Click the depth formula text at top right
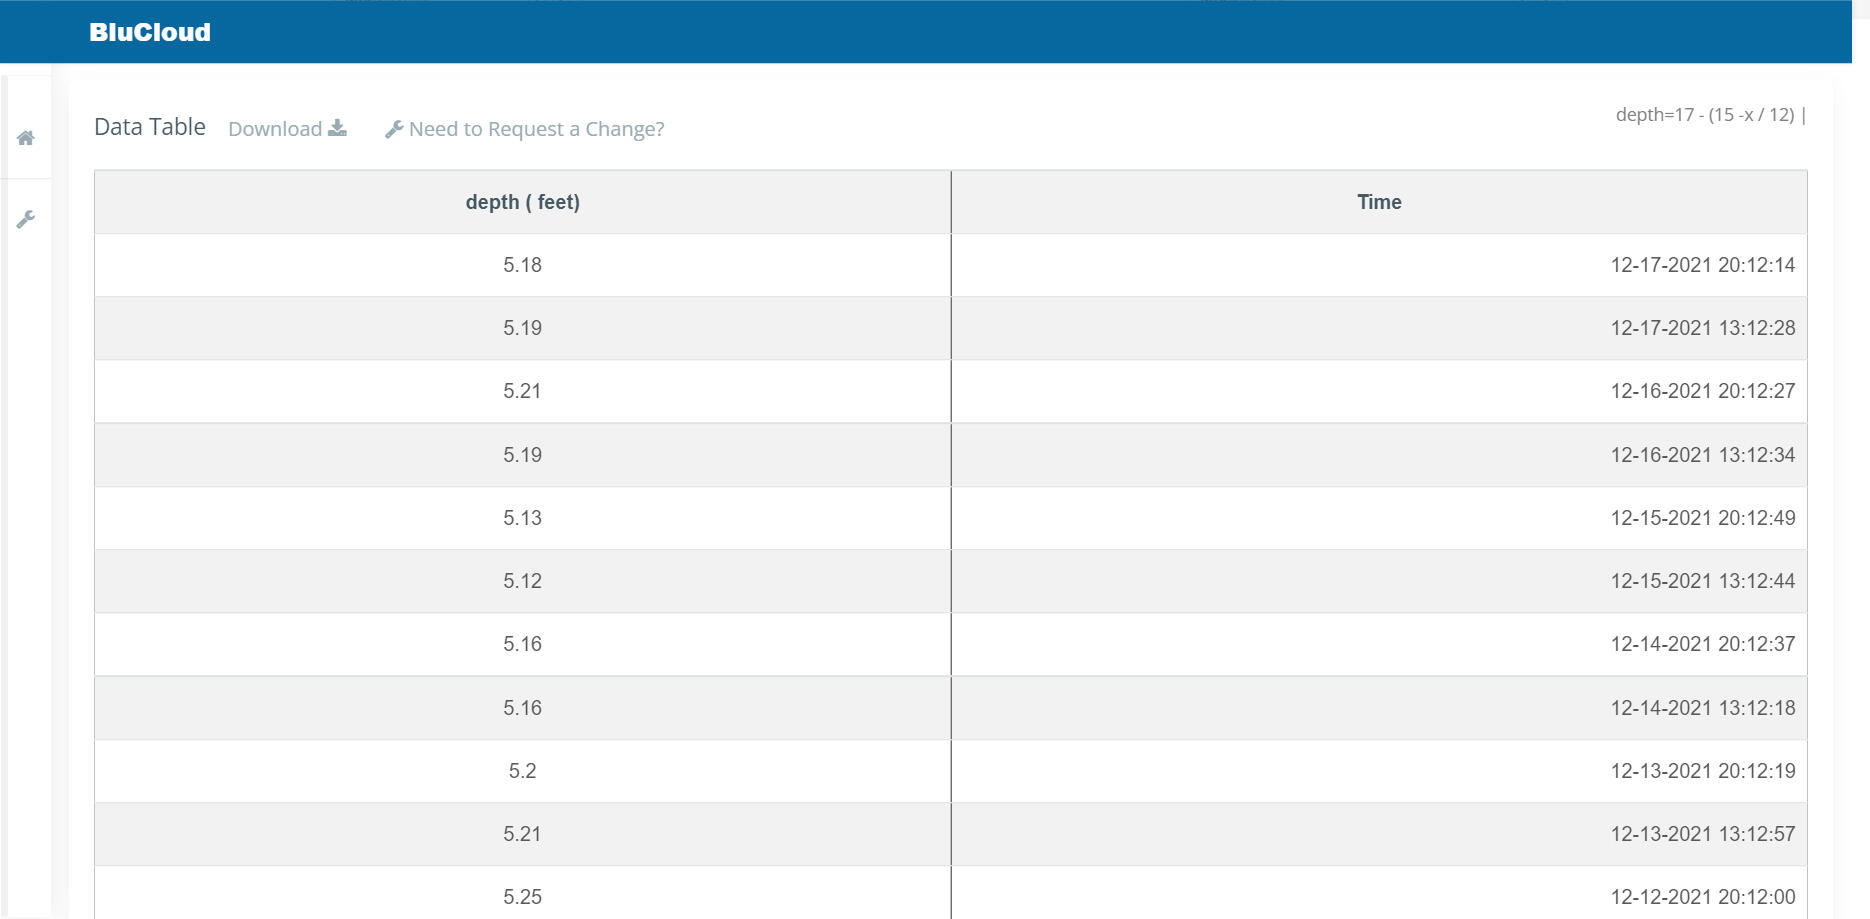 pyautogui.click(x=1704, y=115)
